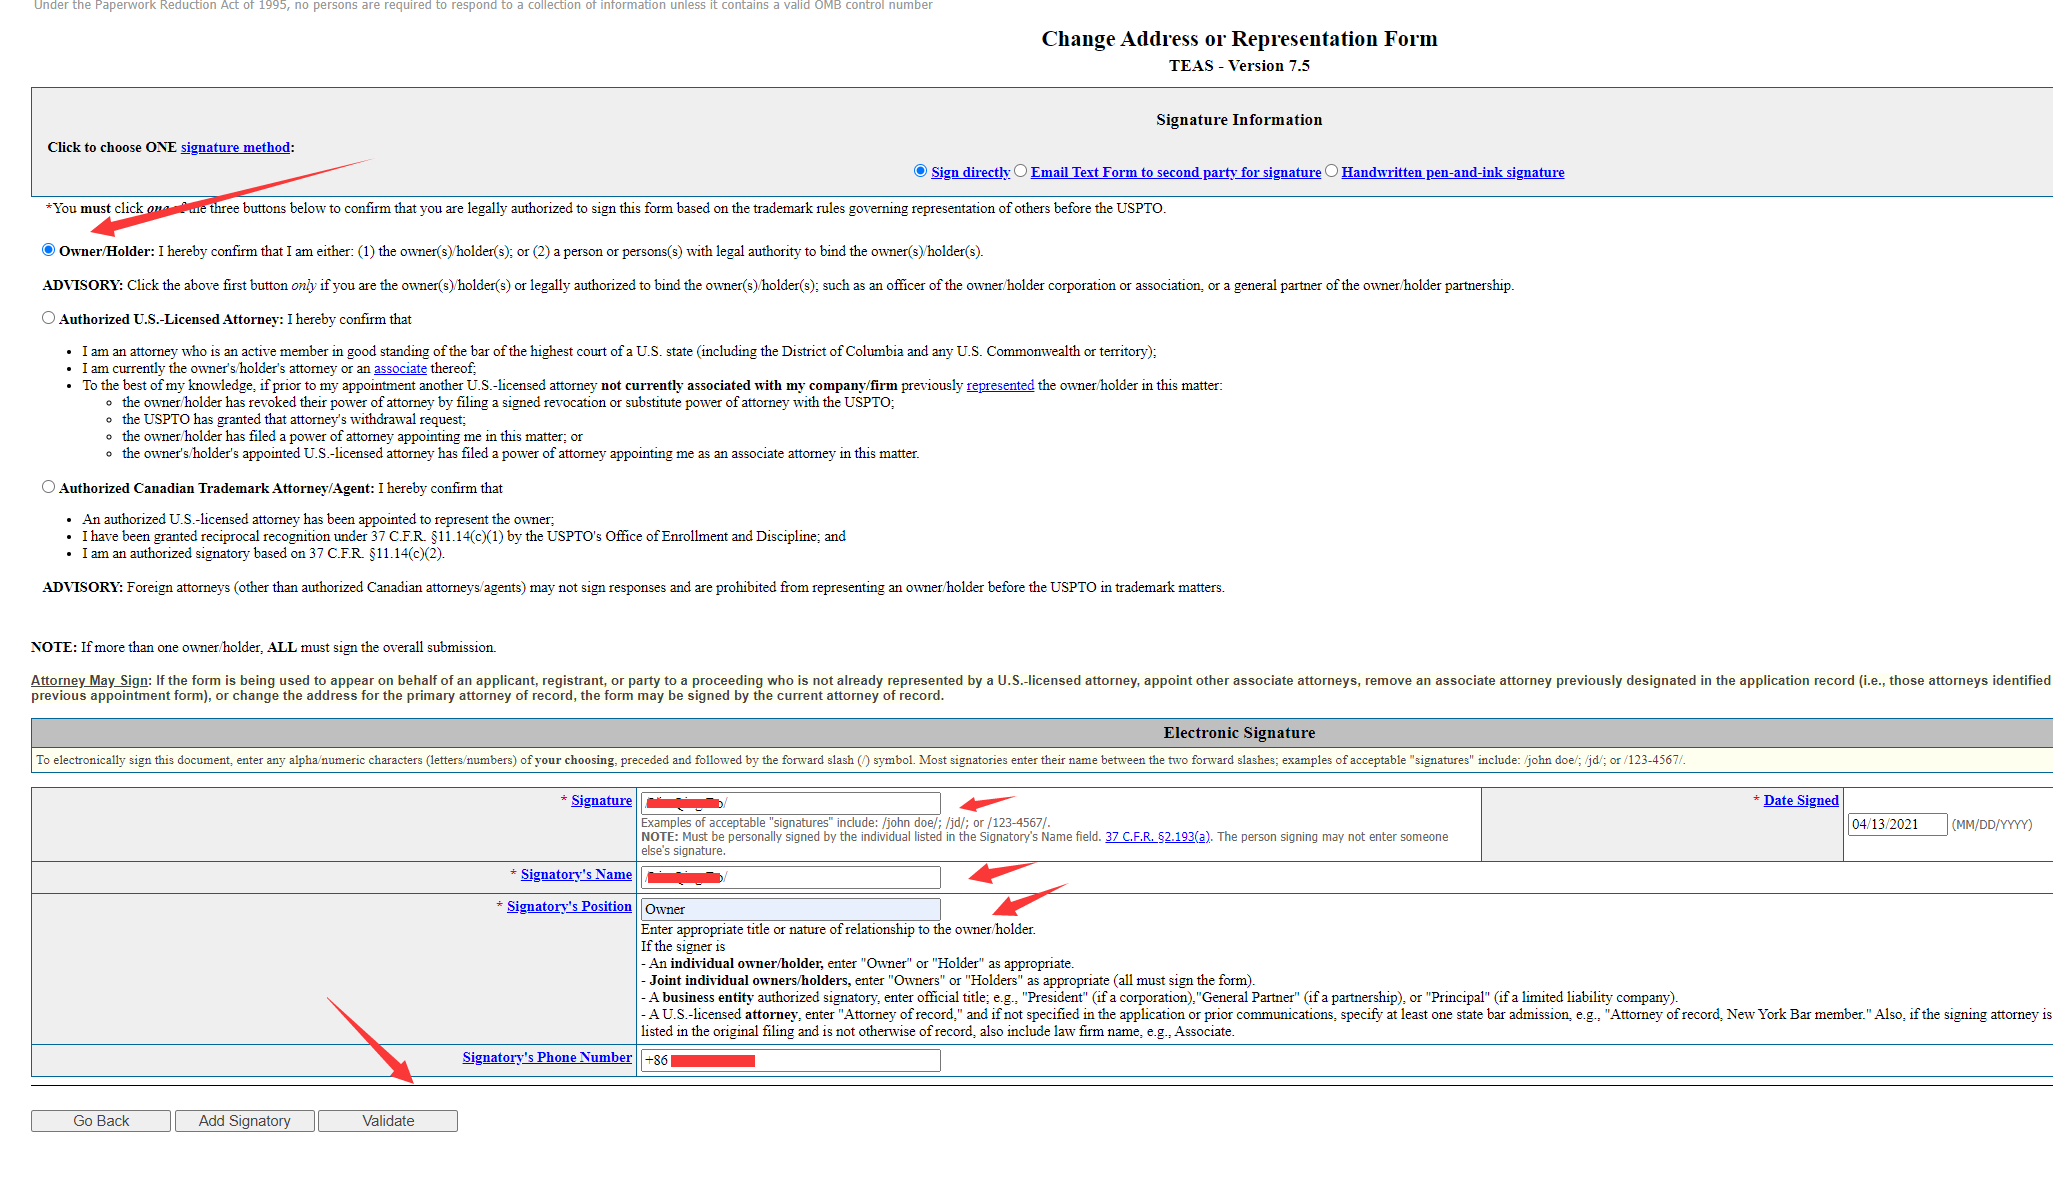This screenshot has width=2053, height=1178.
Task: Open Email Text Form to second party link
Action: pyautogui.click(x=1175, y=172)
